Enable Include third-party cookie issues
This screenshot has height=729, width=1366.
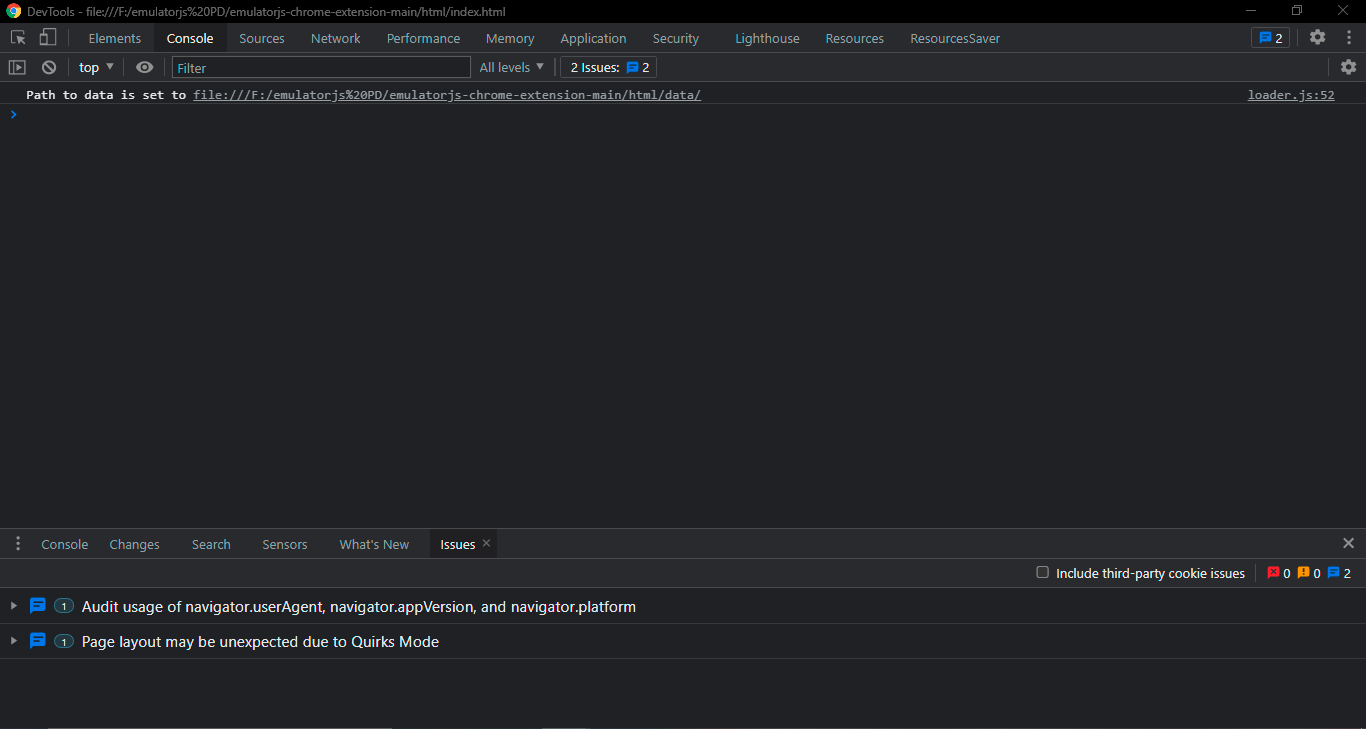[1042, 573]
